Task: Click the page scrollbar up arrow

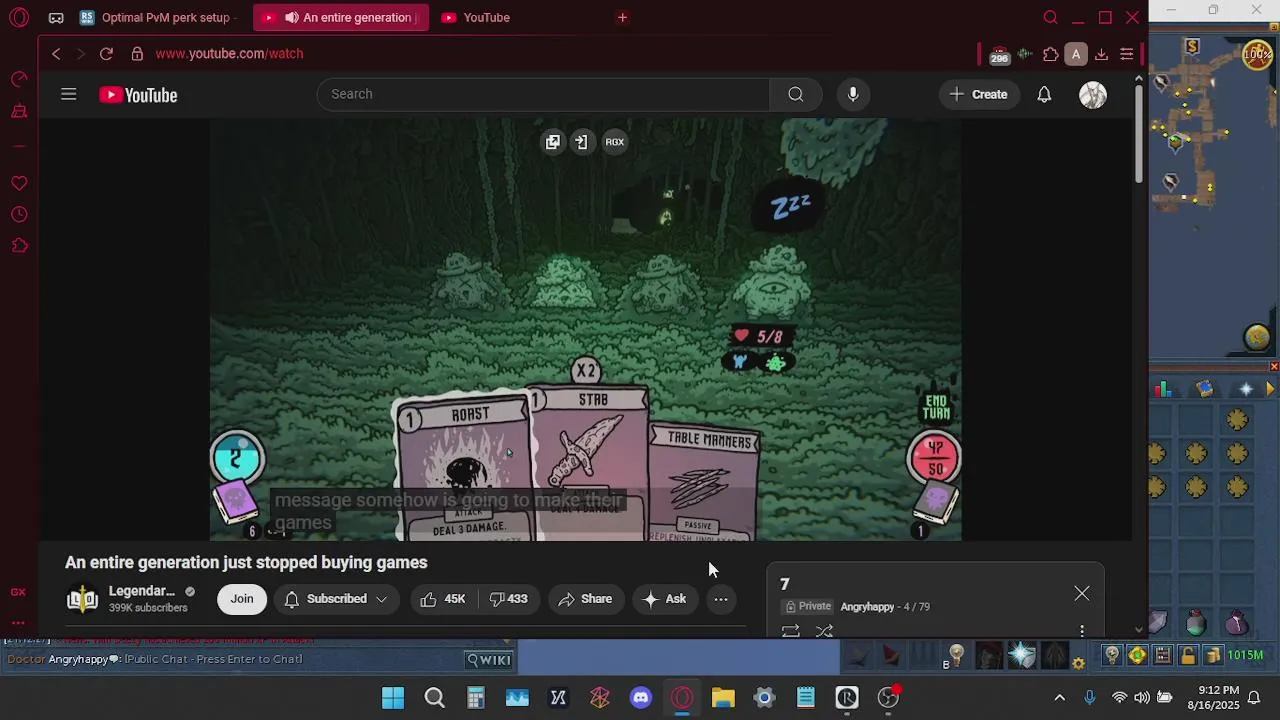Action: point(1138,78)
